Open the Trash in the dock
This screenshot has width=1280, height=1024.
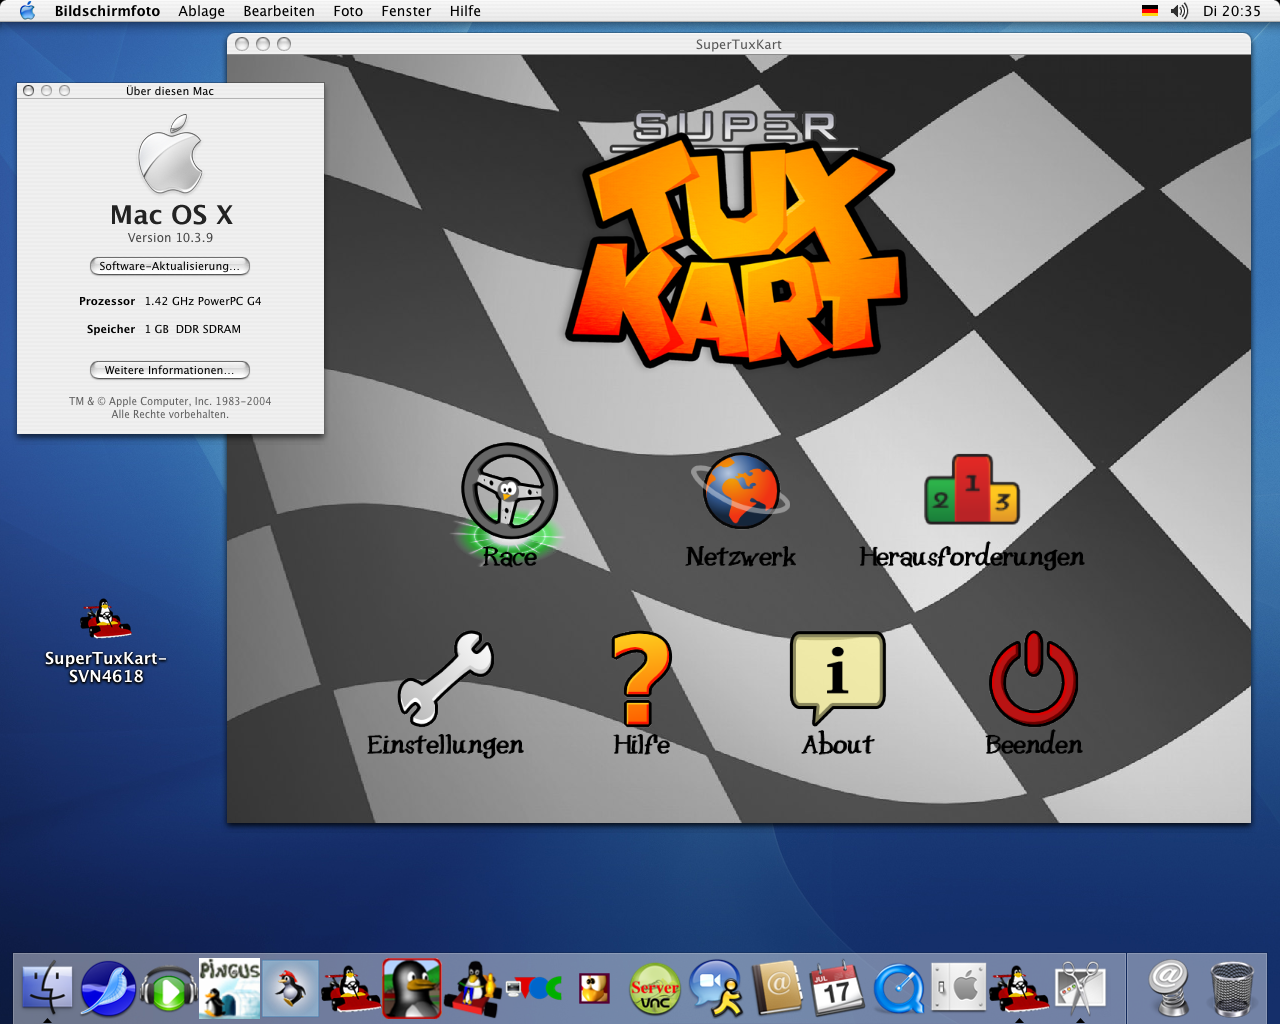(x=1232, y=989)
